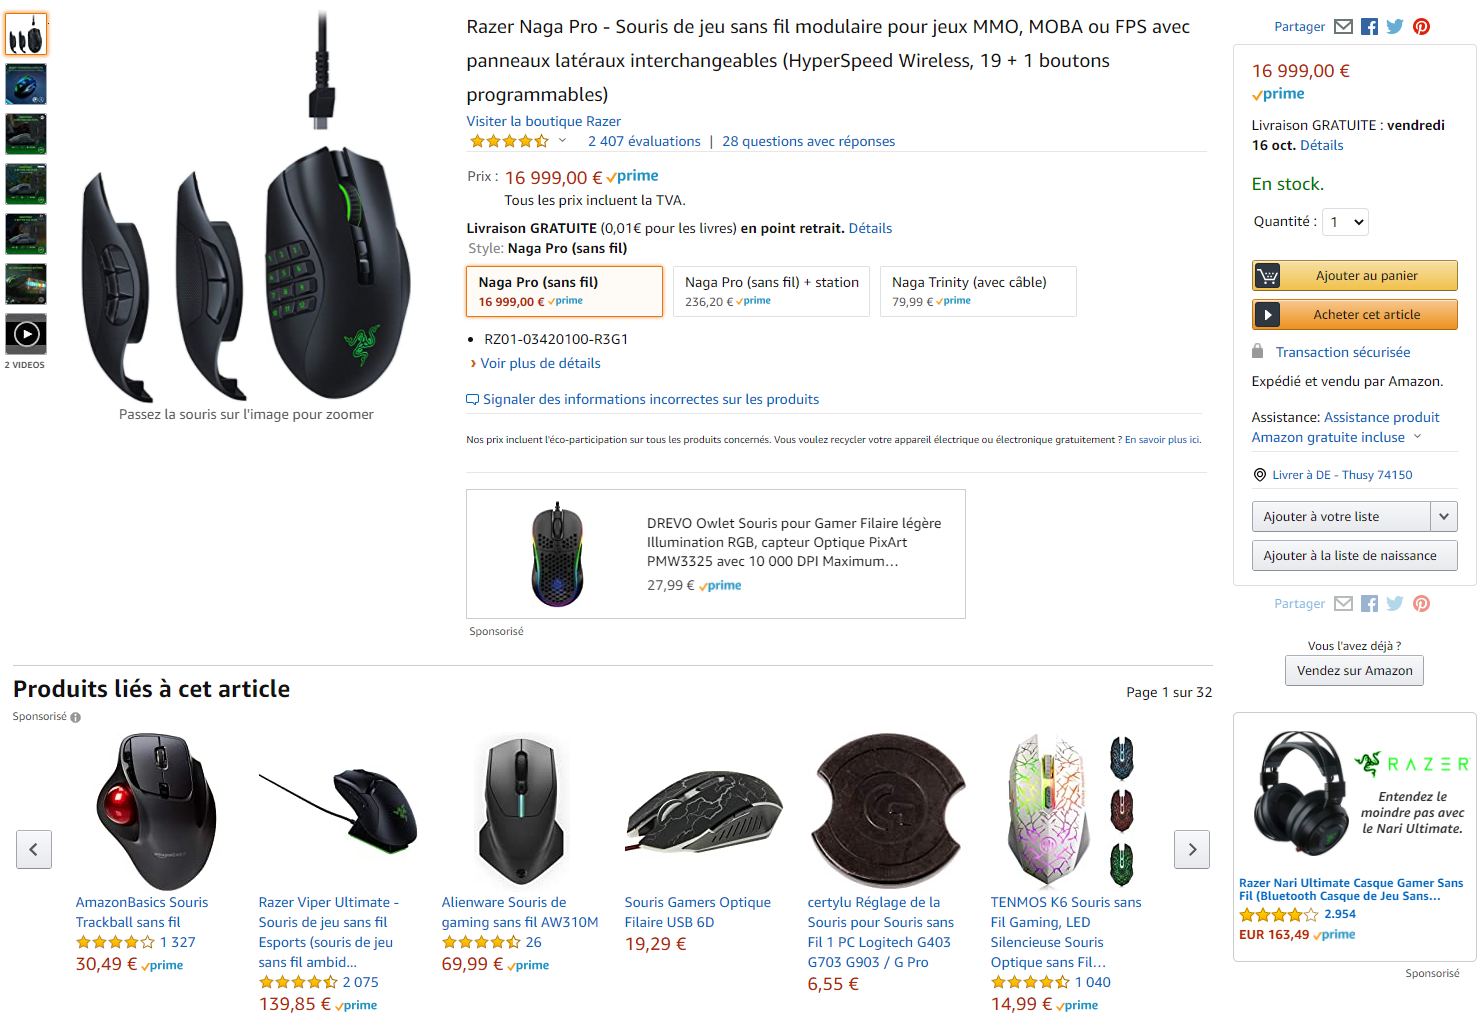Viewport: 1481px width, 1027px height.
Task: Expand Voir plus de détails
Action: [540, 364]
